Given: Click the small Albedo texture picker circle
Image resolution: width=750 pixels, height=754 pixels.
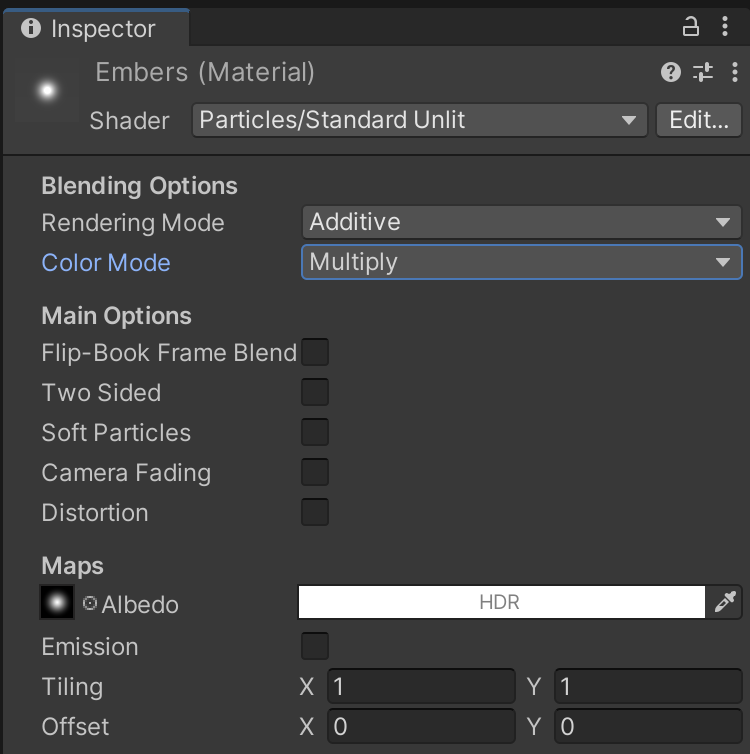Looking at the screenshot, I should tap(90, 603).
